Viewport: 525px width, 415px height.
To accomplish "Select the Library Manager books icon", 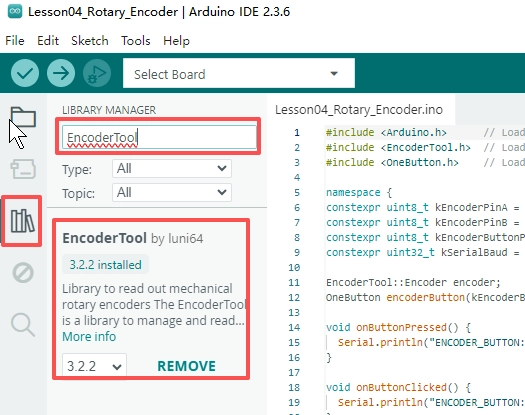I will pos(22,221).
